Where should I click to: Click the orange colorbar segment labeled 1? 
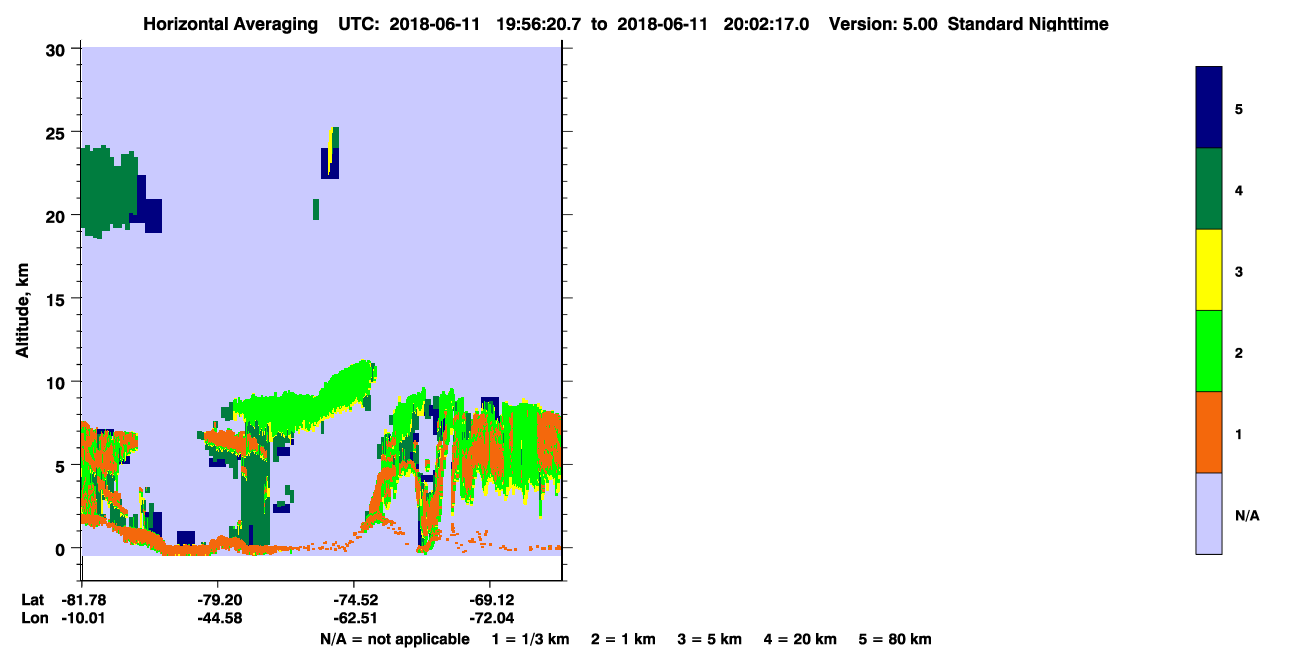(1209, 432)
